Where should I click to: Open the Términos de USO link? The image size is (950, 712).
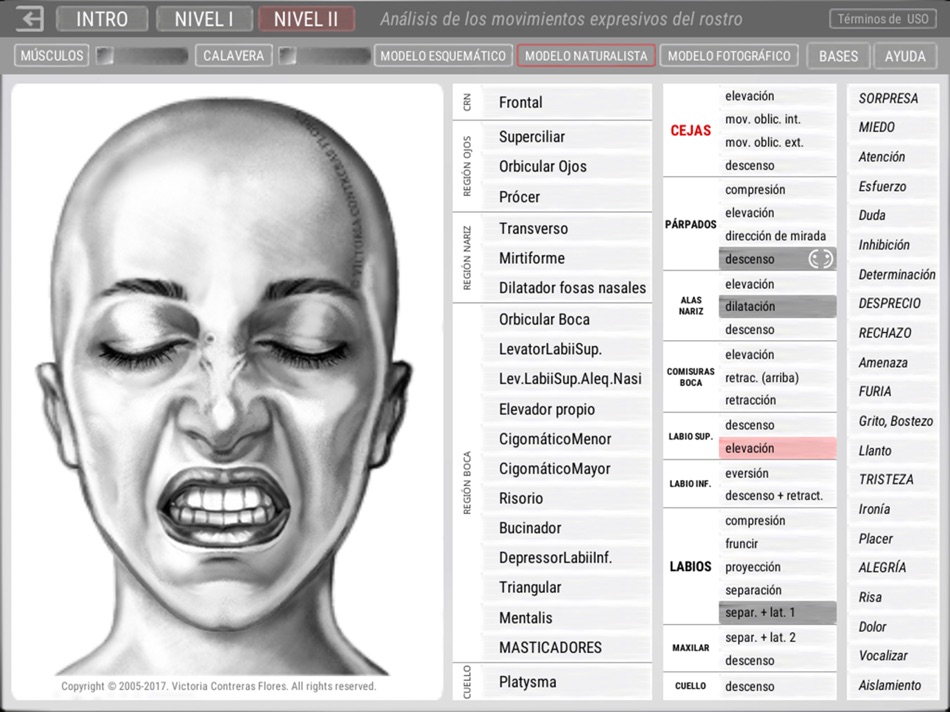pyautogui.click(x=883, y=19)
